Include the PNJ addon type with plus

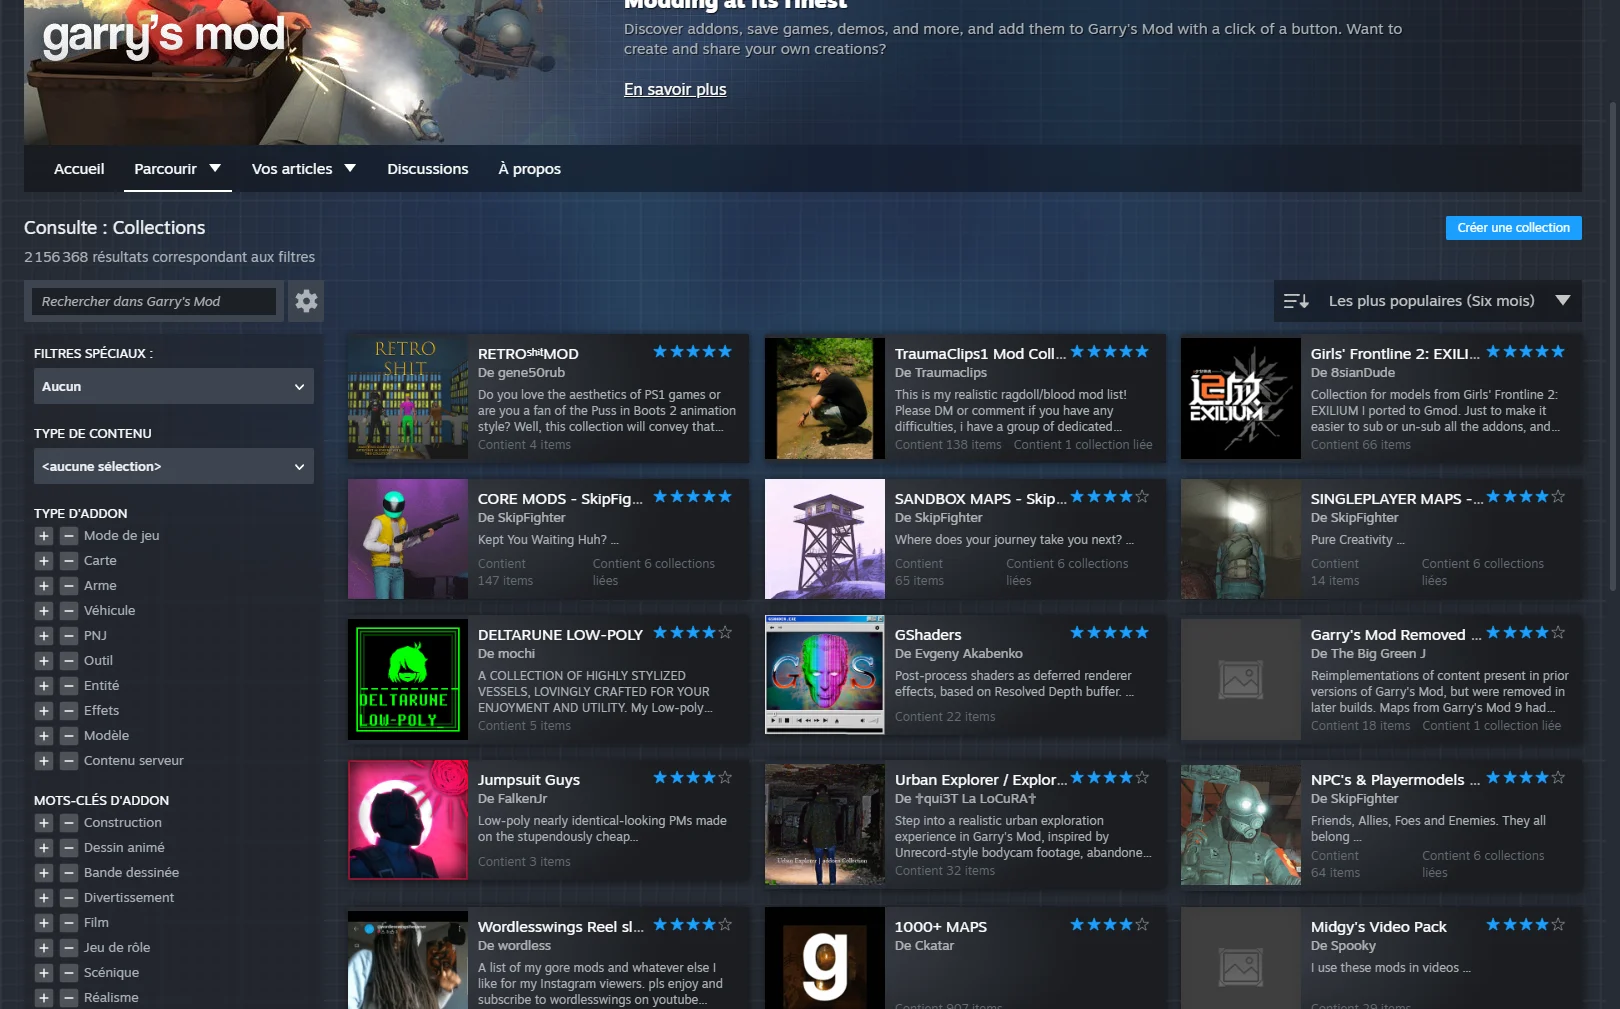click(x=43, y=636)
